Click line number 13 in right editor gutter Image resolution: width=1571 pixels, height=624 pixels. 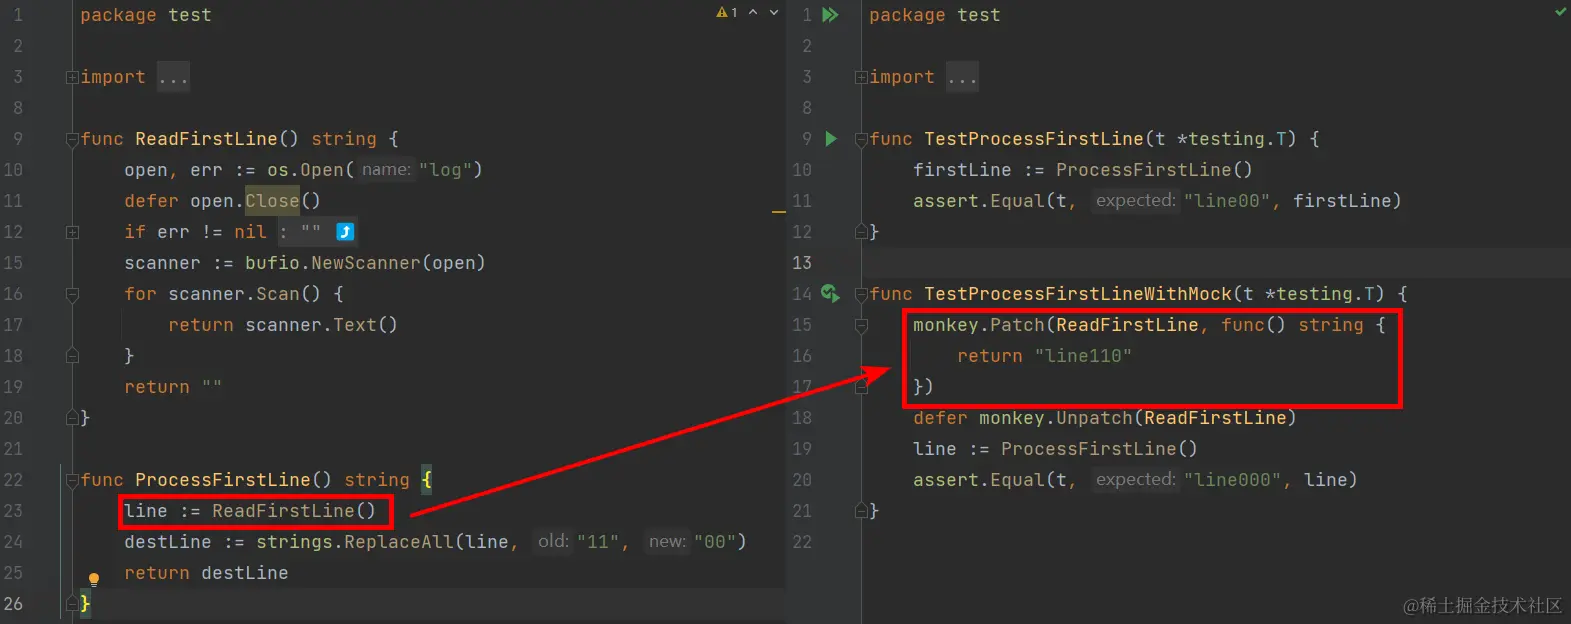(x=802, y=263)
